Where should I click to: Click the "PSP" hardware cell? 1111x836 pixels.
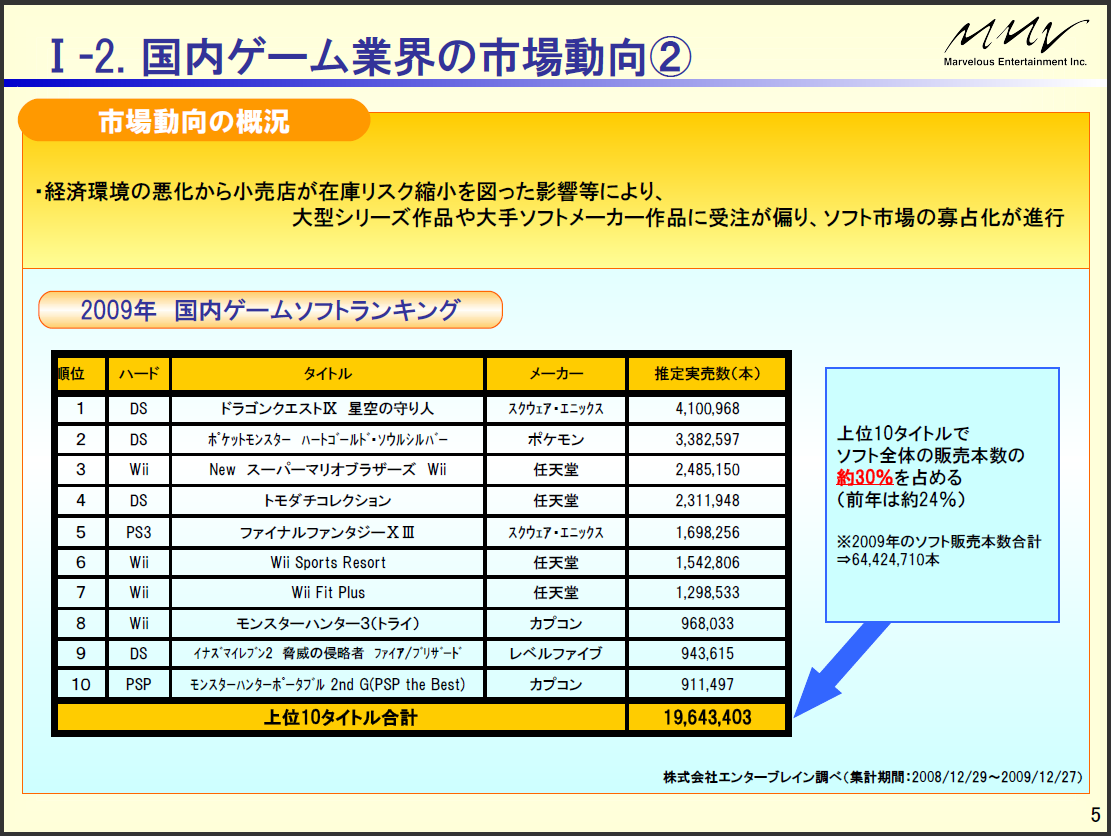coord(139,684)
